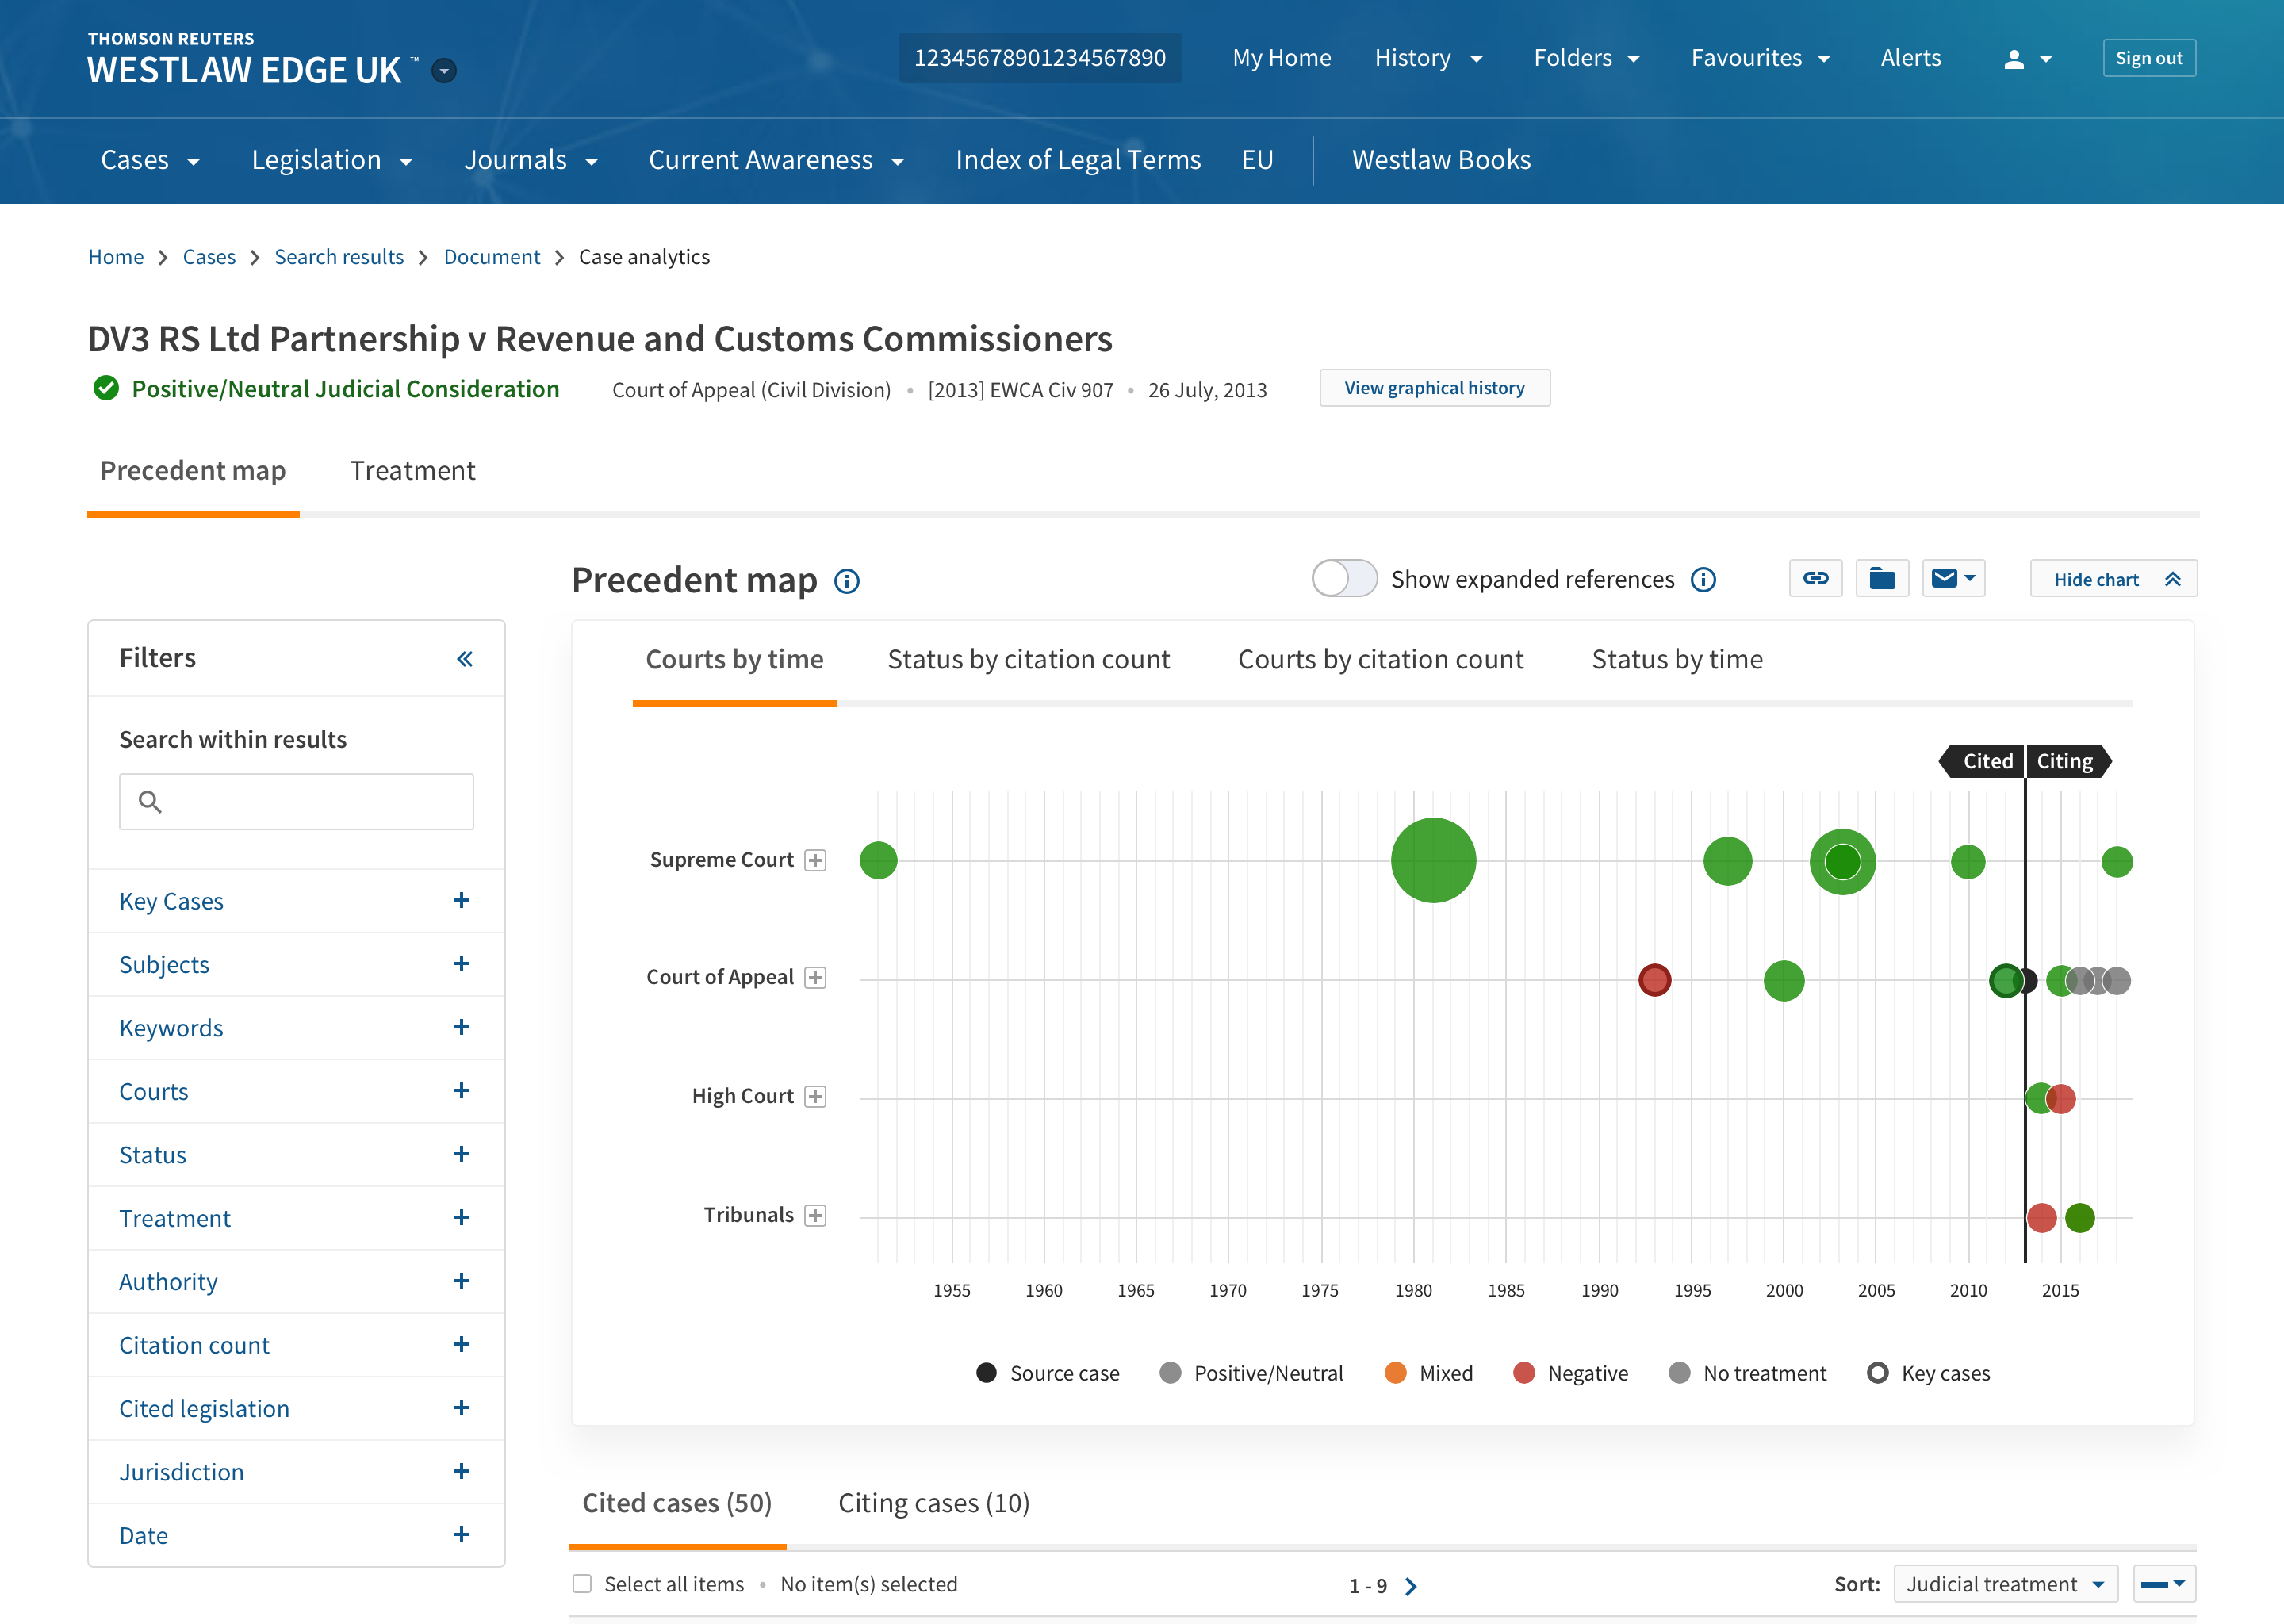This screenshot has width=2284, height=1624.
Task: Go to next results page arrow
Action: point(1410,1586)
